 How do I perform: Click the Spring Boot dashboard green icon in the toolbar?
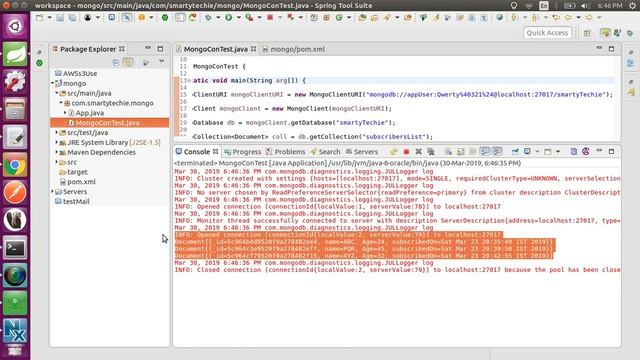tap(165, 18)
